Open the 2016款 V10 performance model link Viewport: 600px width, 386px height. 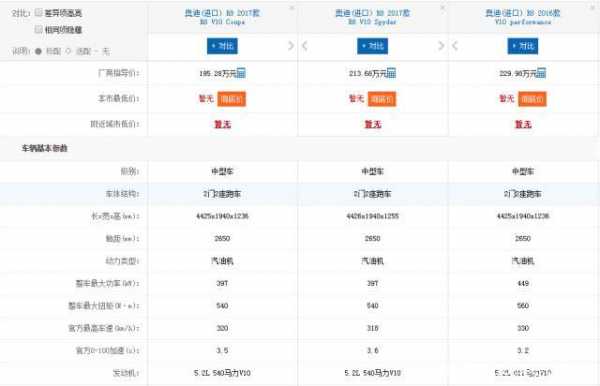pyautogui.click(x=523, y=17)
